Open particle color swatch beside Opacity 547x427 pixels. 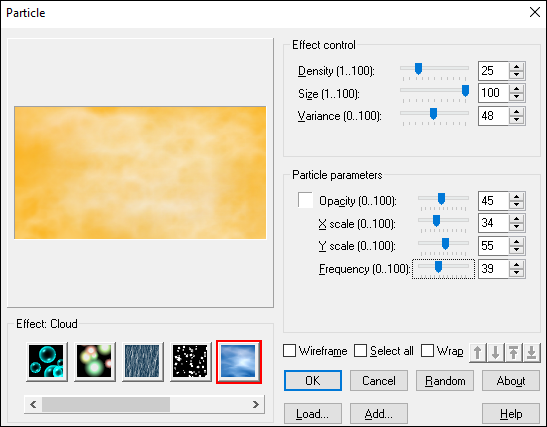point(305,200)
